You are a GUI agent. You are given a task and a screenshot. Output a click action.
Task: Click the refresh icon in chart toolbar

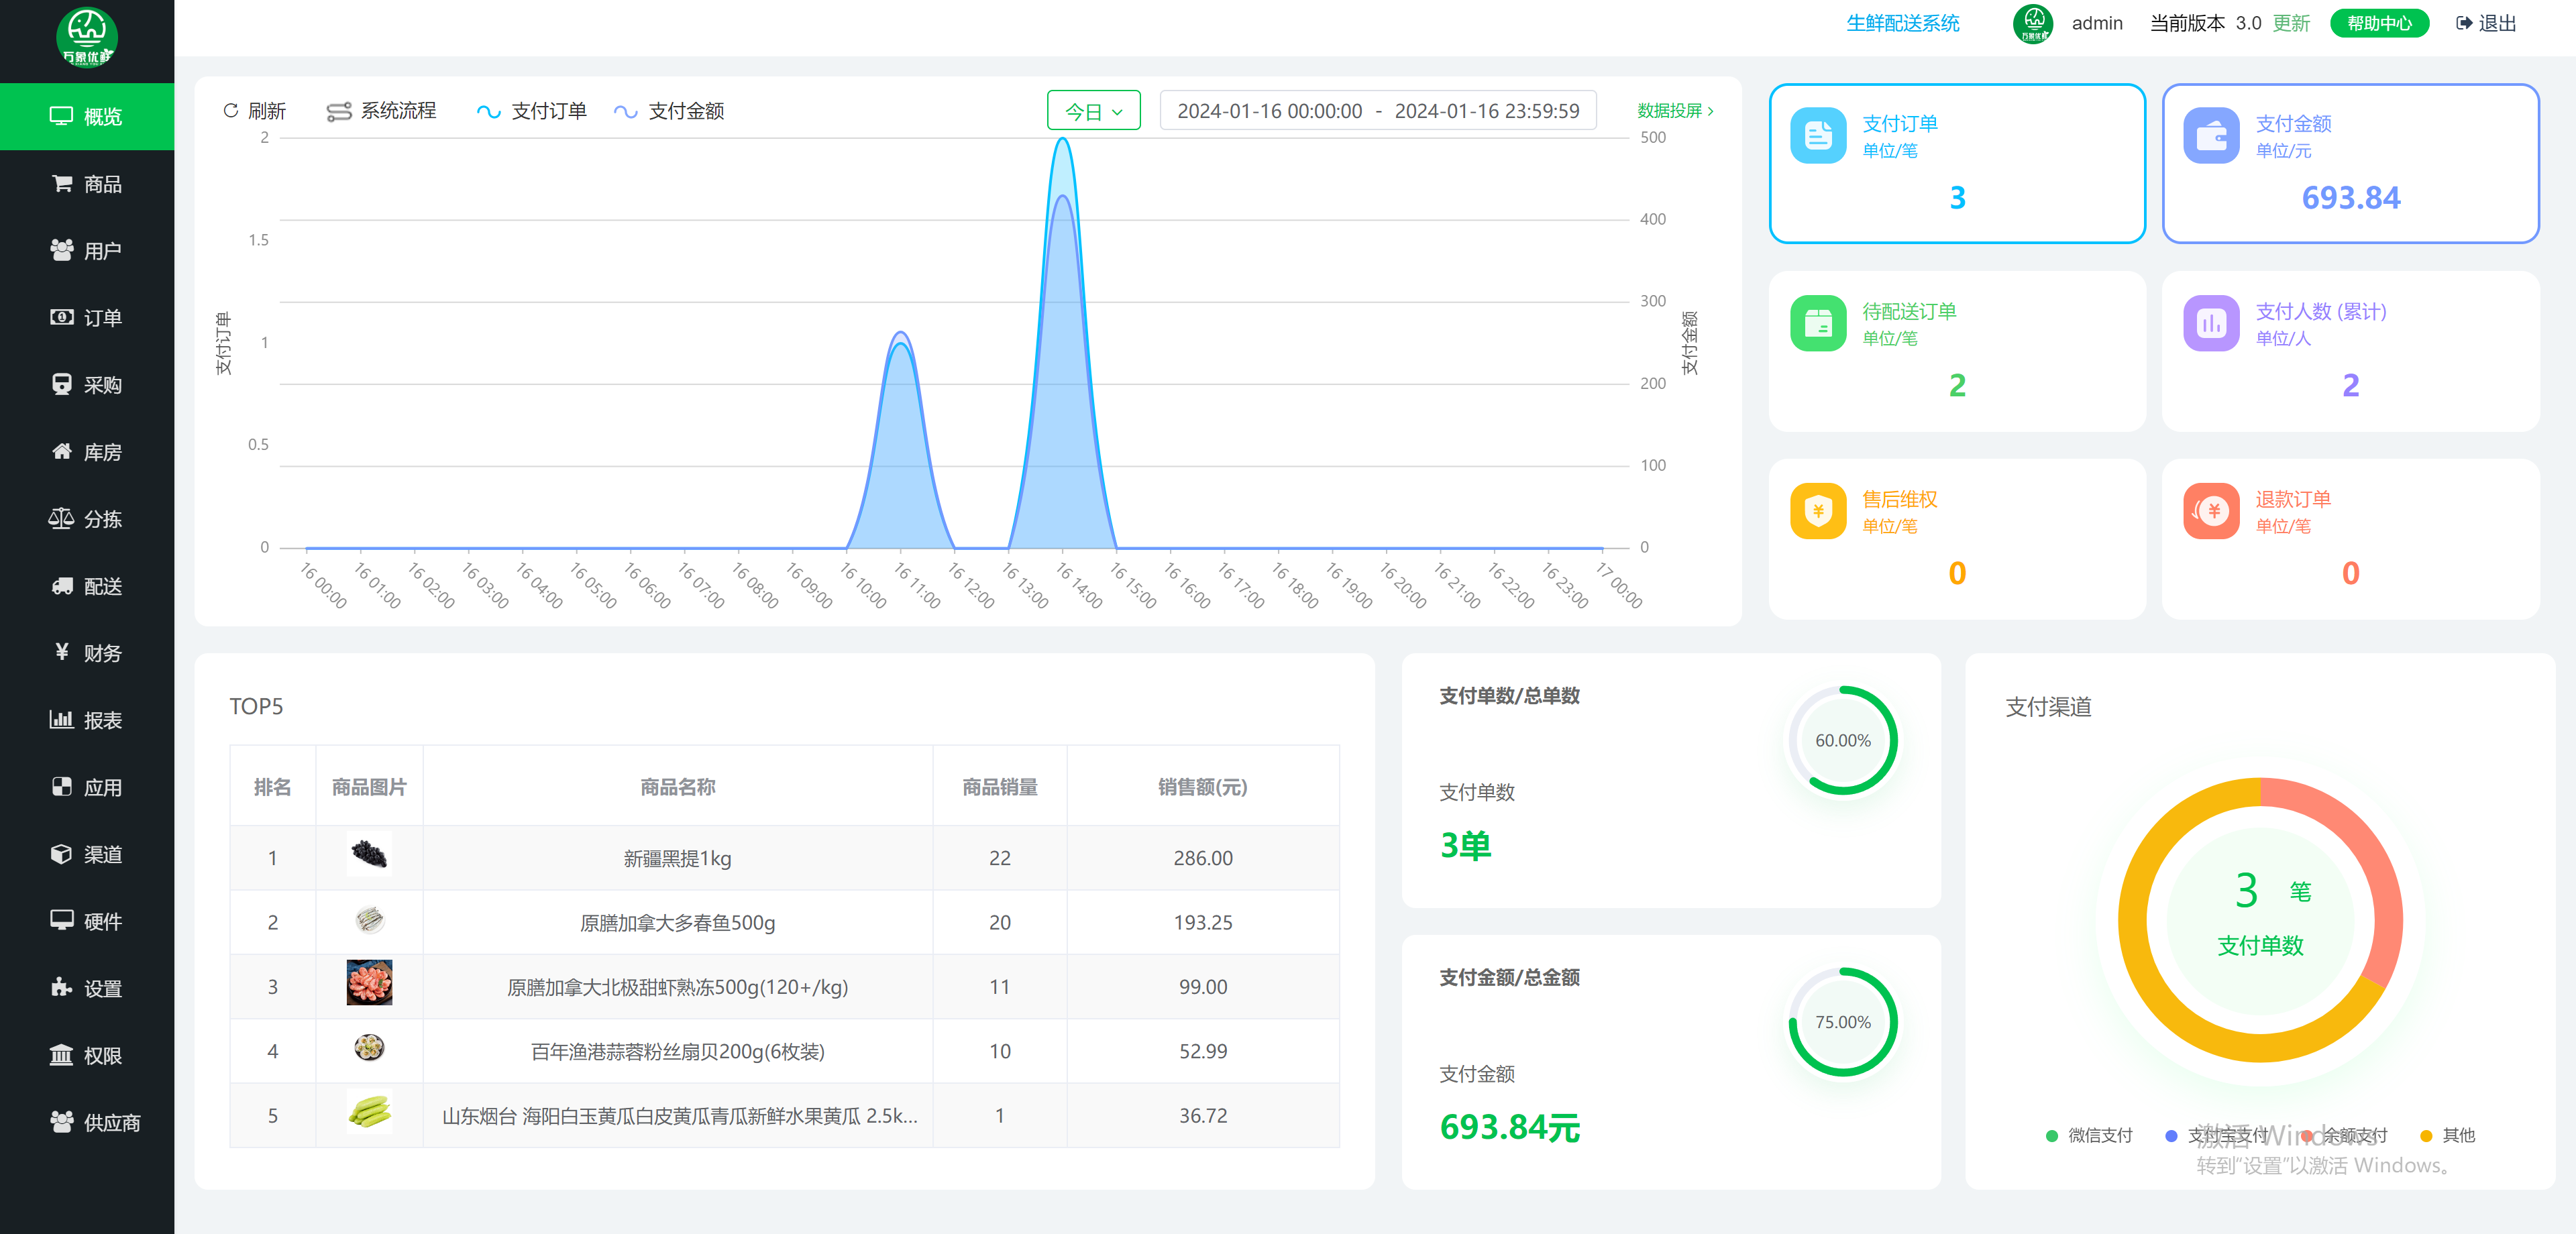coord(231,111)
